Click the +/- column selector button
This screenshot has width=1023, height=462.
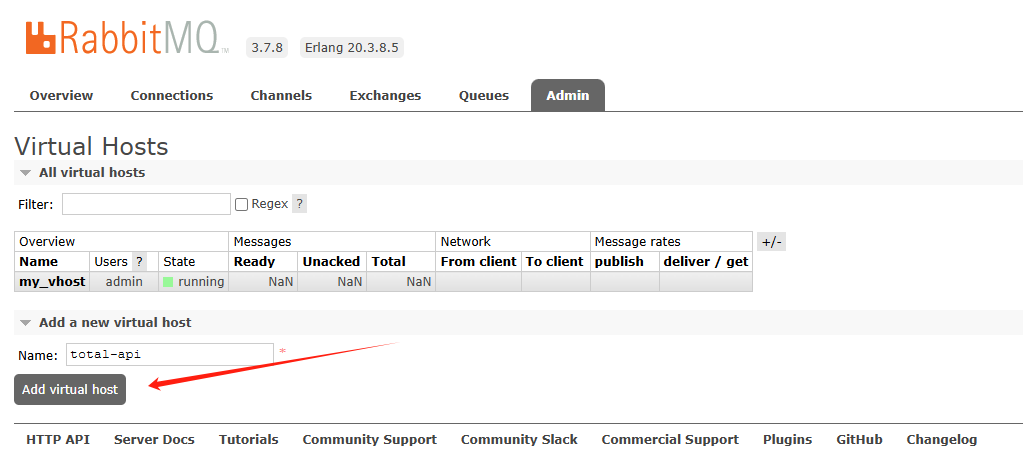tap(771, 242)
